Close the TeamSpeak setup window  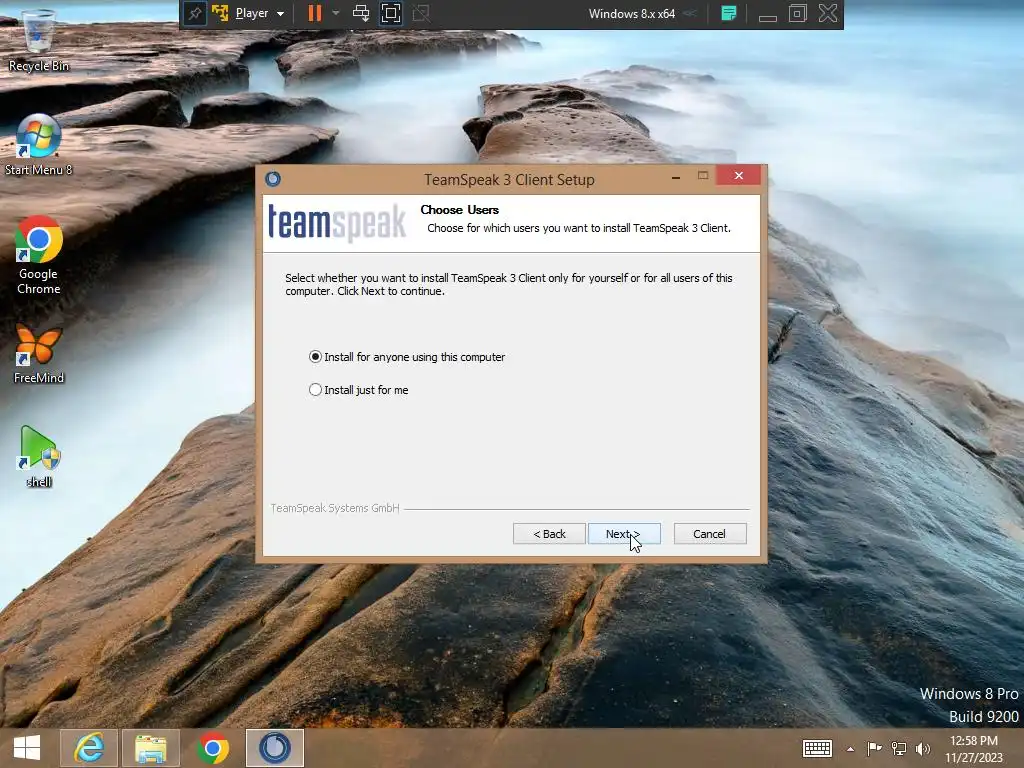[x=738, y=175]
